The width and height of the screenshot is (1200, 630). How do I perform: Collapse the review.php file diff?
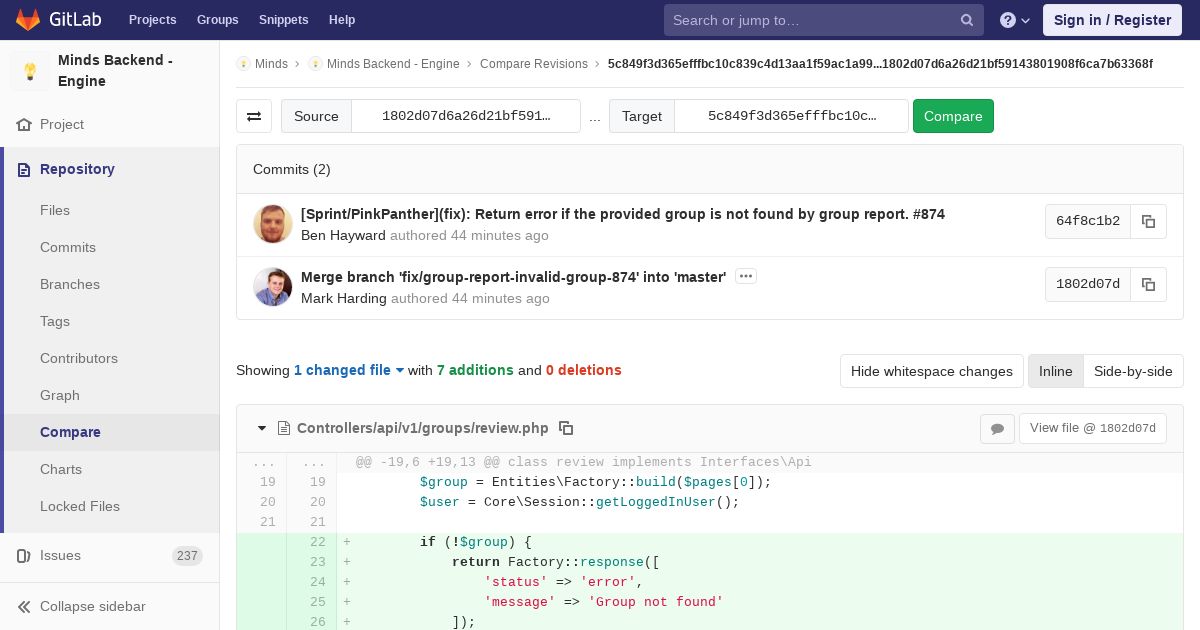[x=262, y=428]
